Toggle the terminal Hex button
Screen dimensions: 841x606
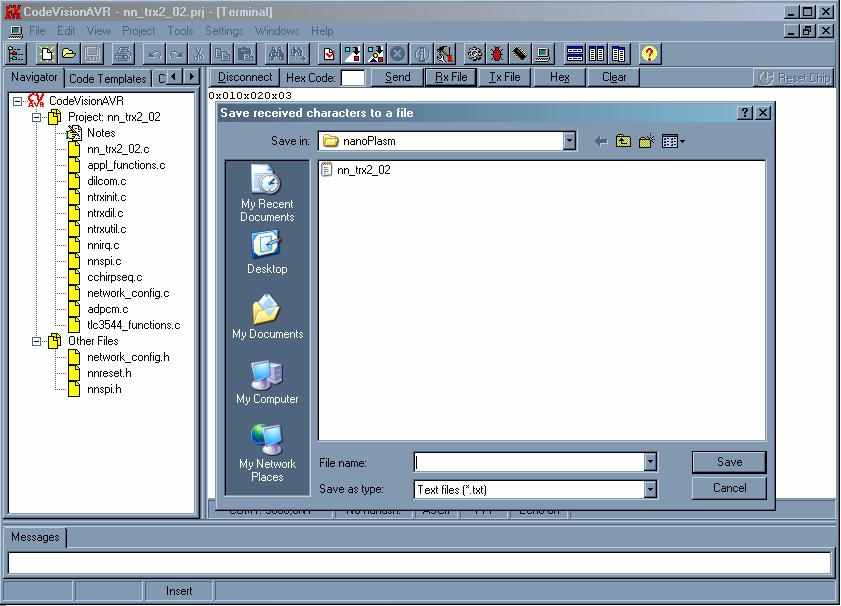[559, 77]
